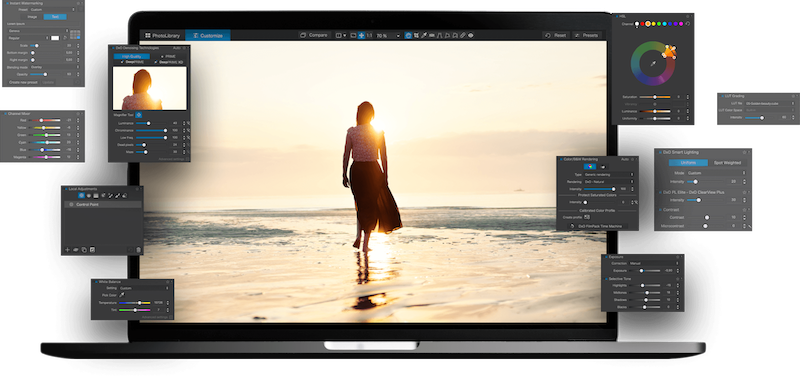Click DxO FilmPack Time Machine button

pos(597,226)
